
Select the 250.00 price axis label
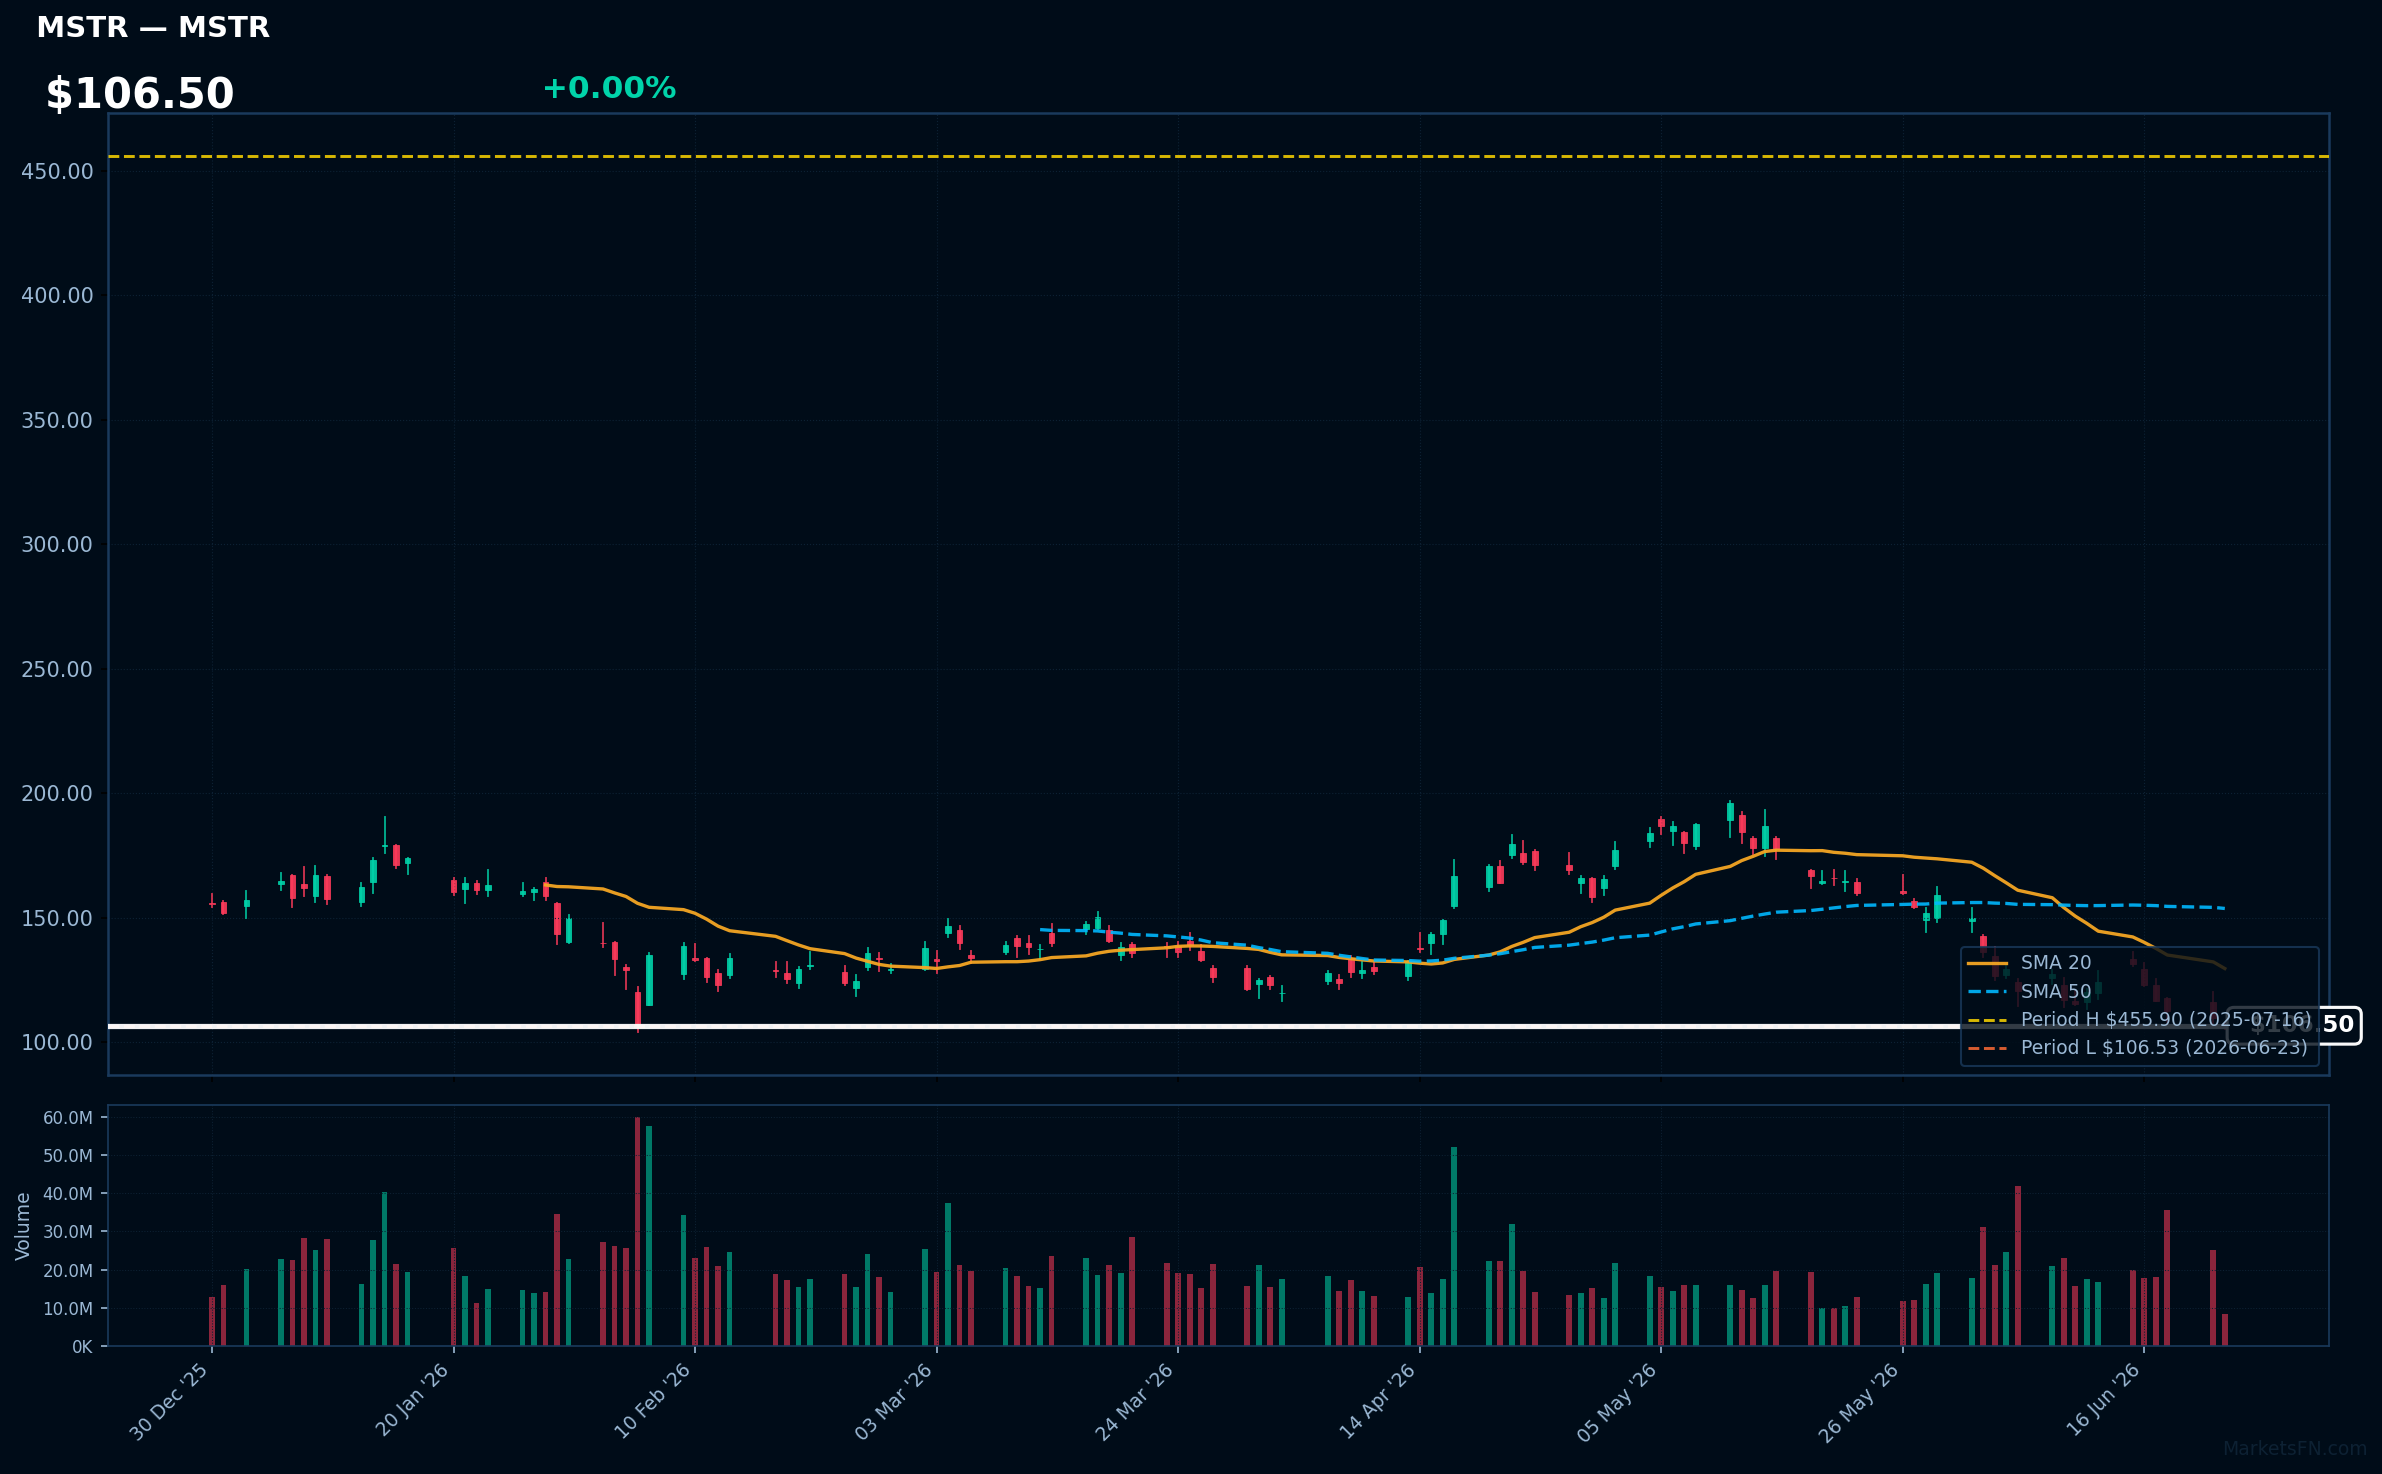tap(57, 670)
